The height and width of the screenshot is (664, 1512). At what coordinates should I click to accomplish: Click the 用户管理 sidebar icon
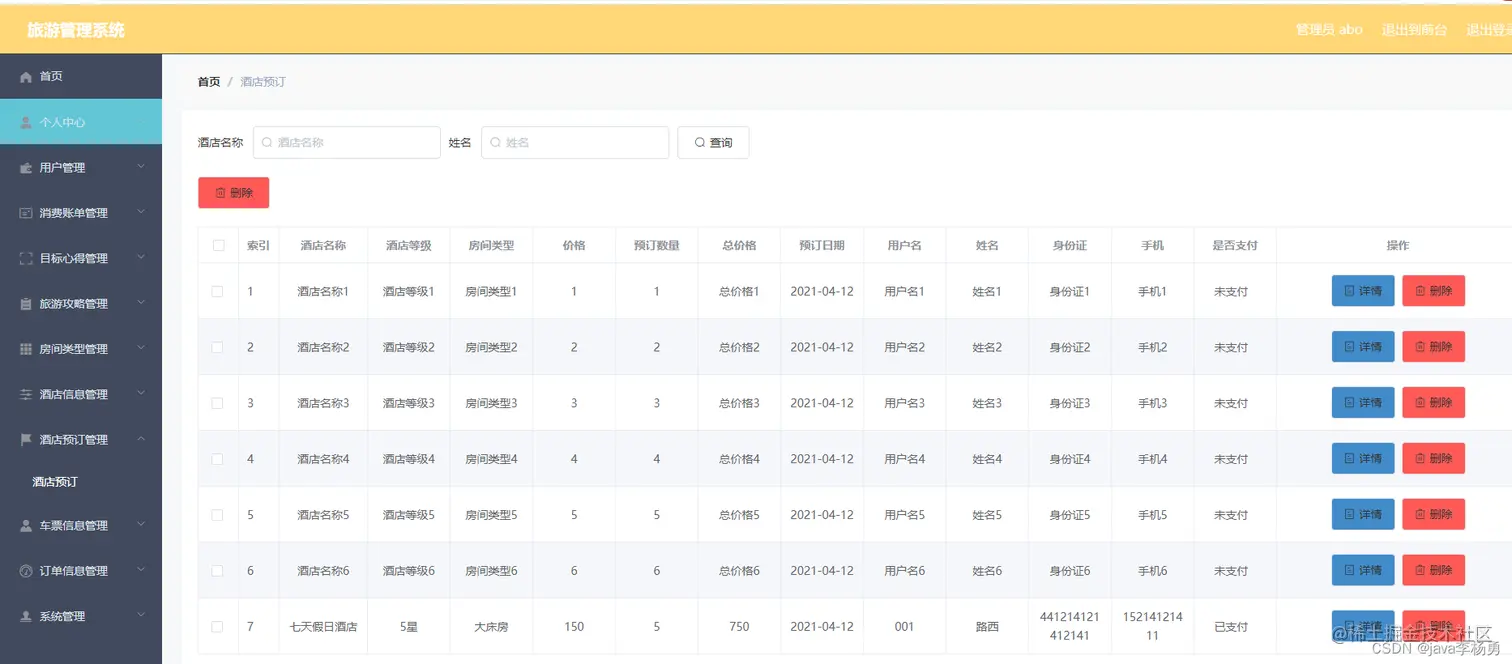click(x=26, y=168)
